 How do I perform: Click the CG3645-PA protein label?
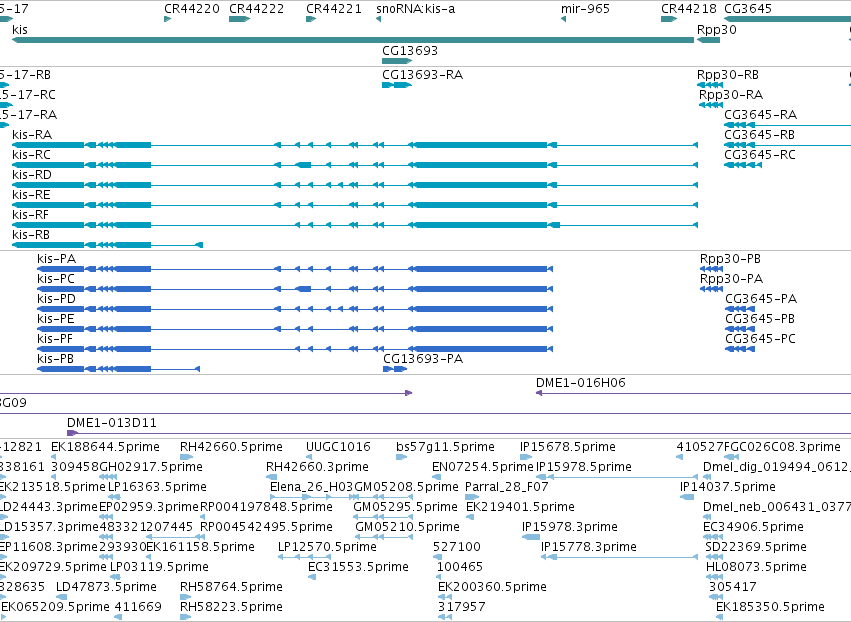761,299
